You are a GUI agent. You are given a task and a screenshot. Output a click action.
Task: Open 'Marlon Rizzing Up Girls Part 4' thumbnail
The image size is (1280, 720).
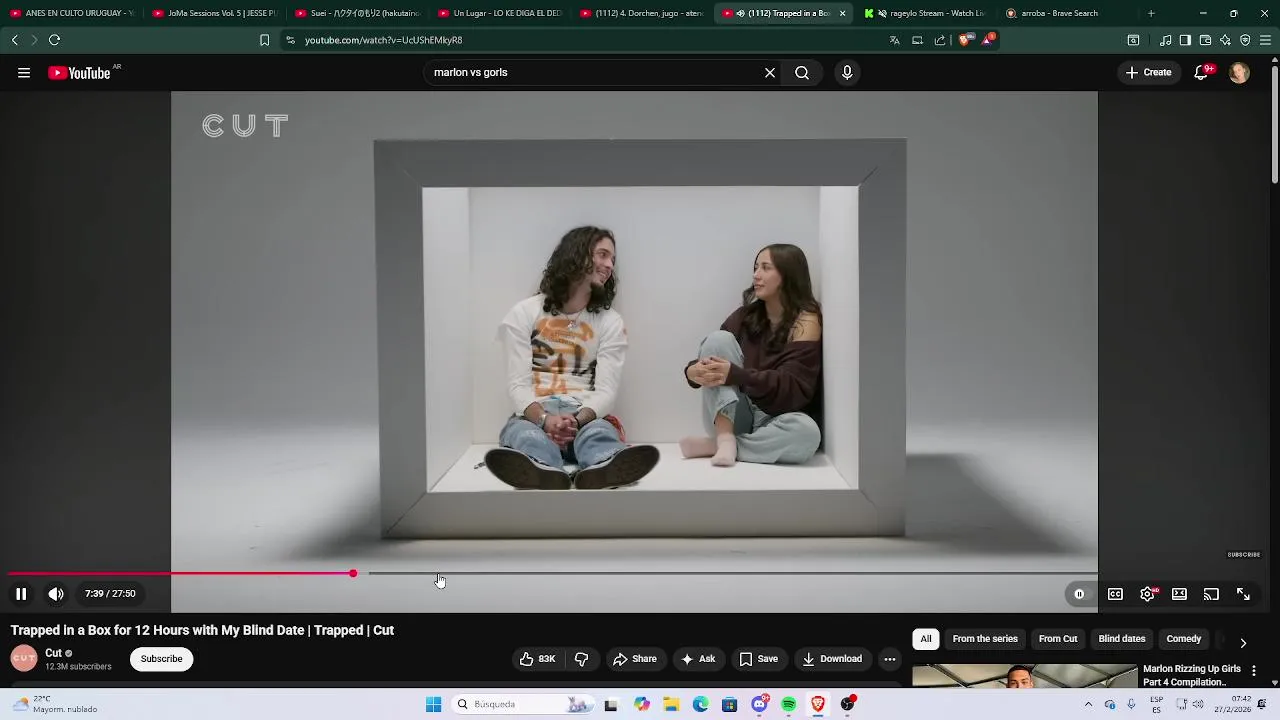tap(1025, 677)
